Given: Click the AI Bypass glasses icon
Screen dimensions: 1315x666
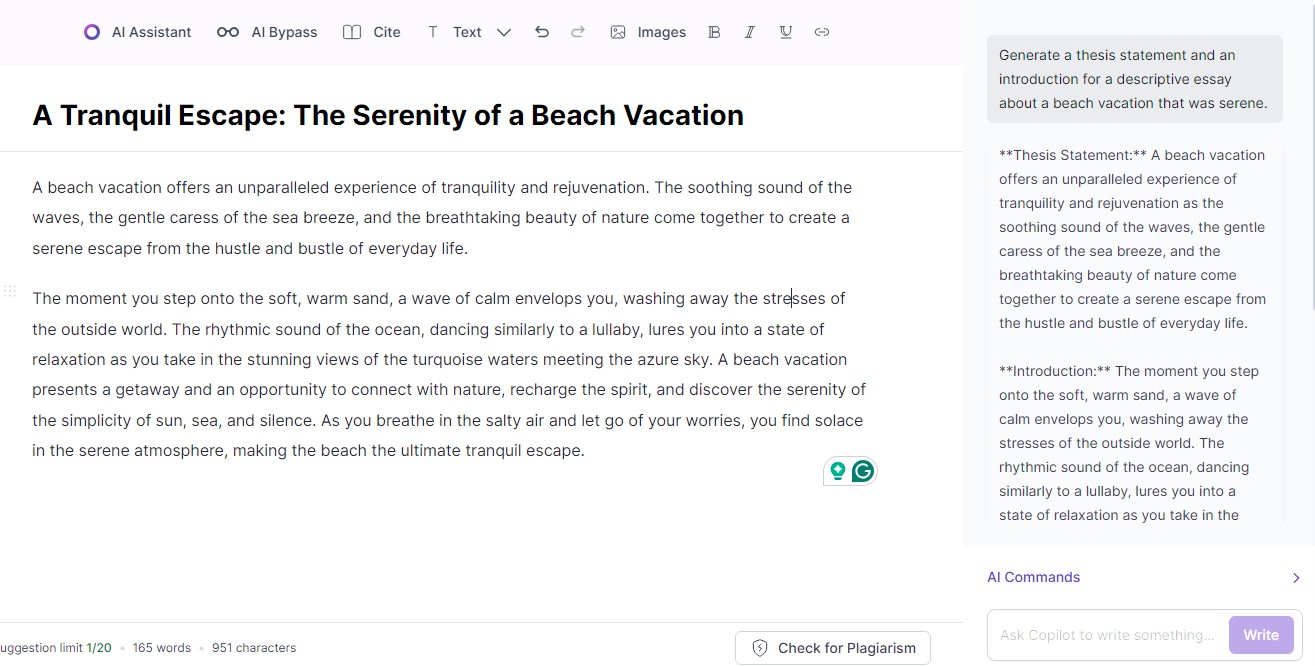Looking at the screenshot, I should point(228,32).
